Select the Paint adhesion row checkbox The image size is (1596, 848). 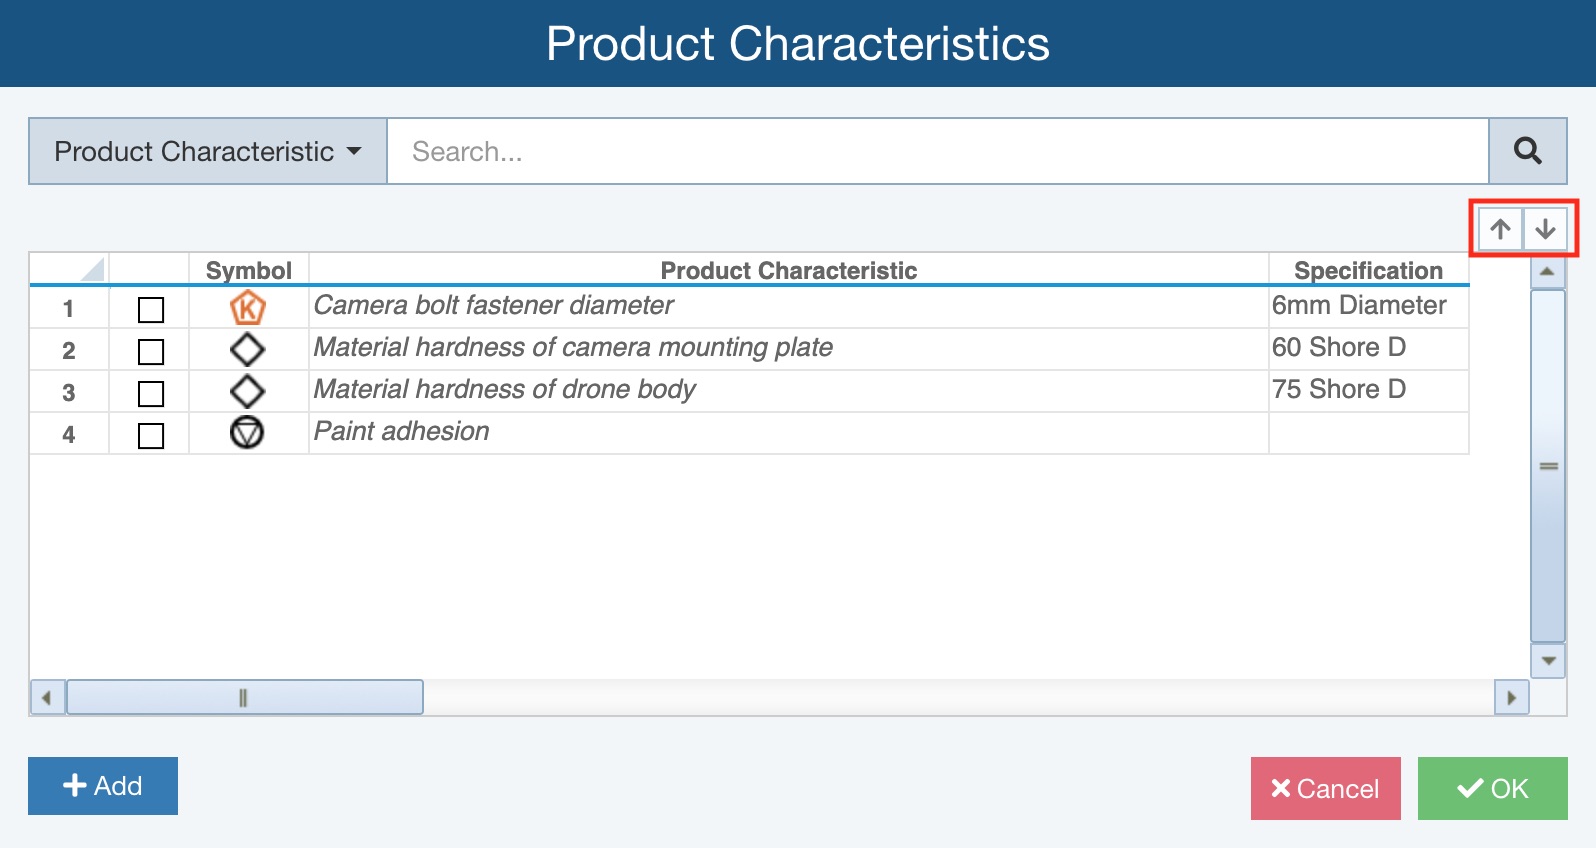(151, 436)
